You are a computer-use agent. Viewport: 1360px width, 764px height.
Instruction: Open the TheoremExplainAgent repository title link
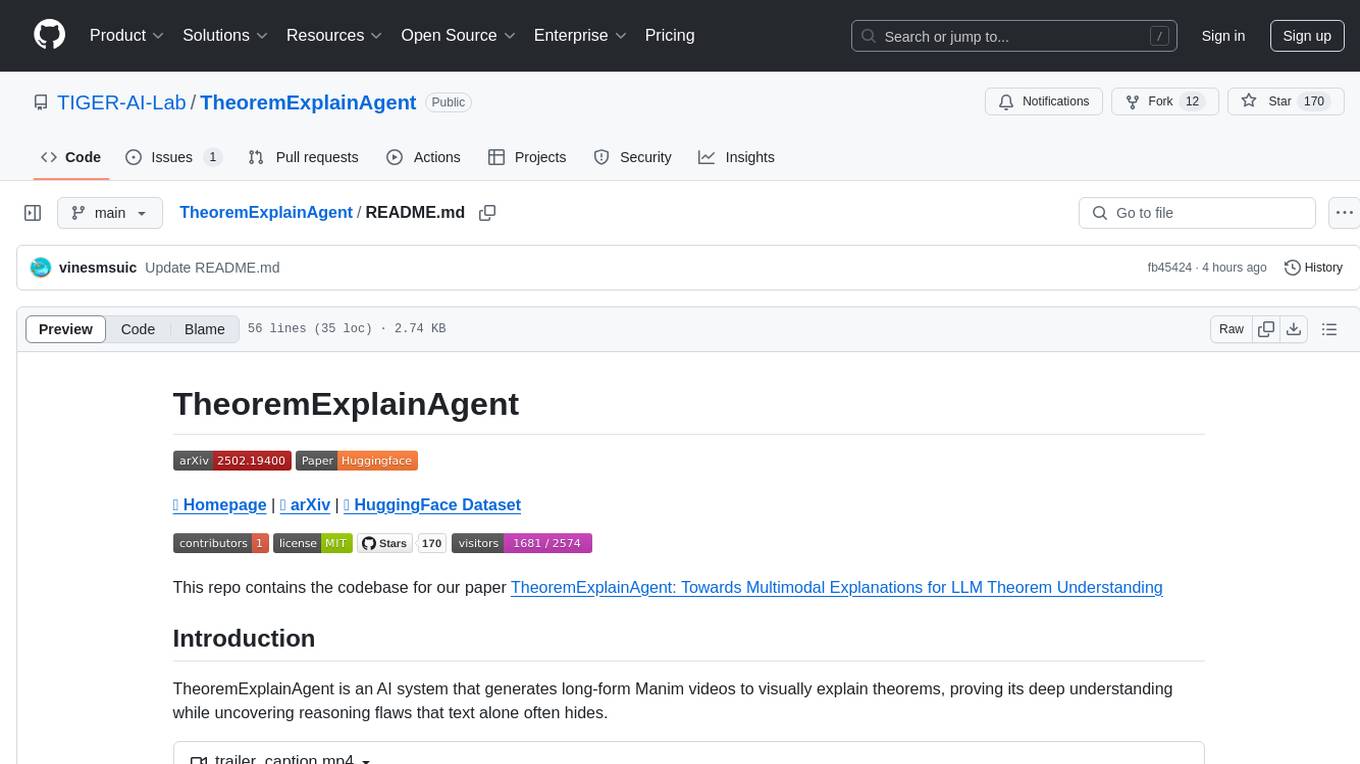[308, 102]
